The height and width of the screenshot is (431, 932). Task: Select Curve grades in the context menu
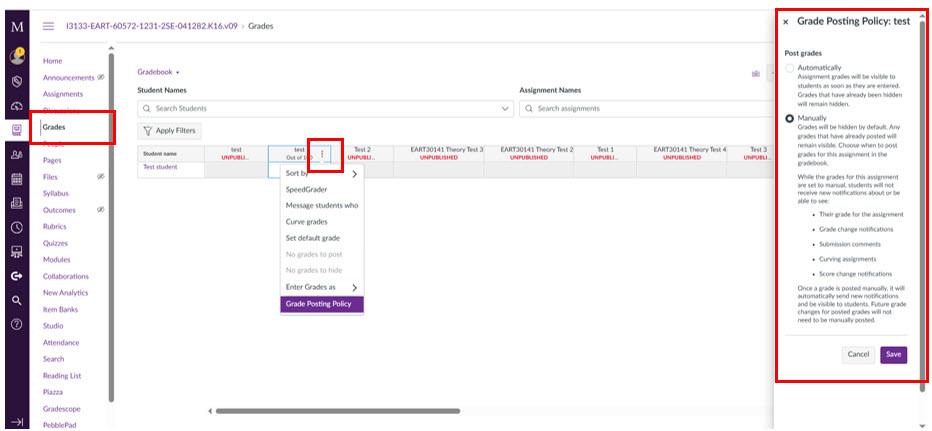coord(307,222)
